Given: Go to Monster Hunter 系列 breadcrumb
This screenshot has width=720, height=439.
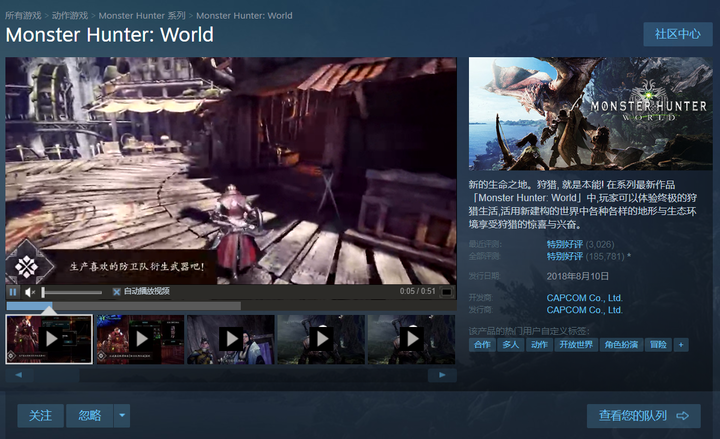Looking at the screenshot, I should point(140,16).
